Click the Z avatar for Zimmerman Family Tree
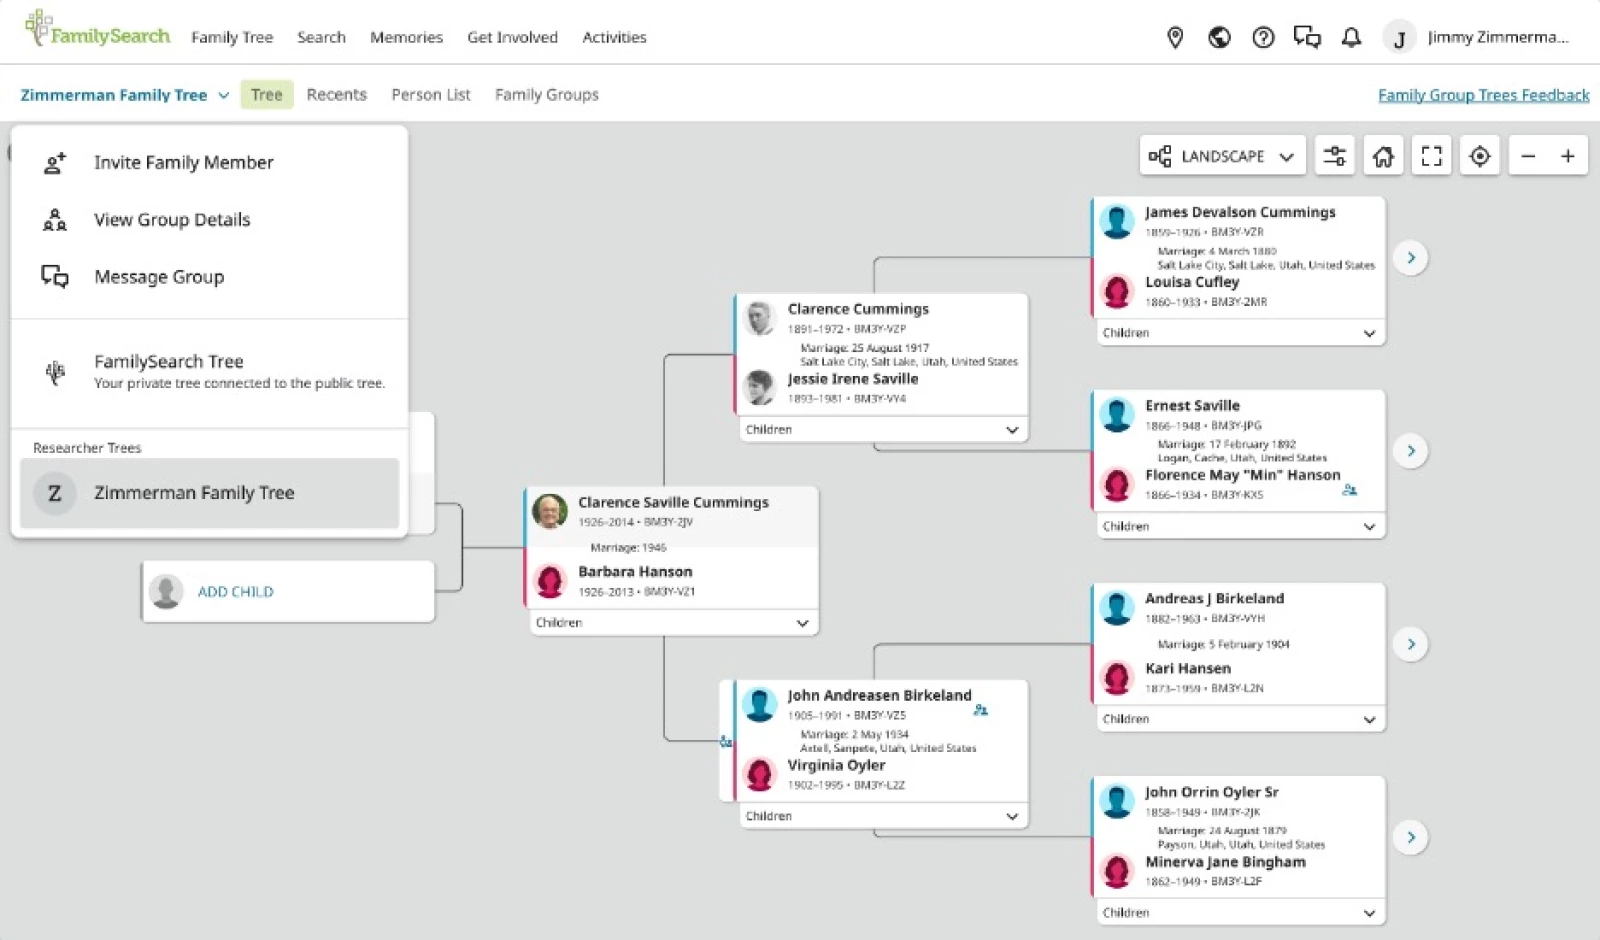This screenshot has width=1600, height=940. click(x=55, y=493)
